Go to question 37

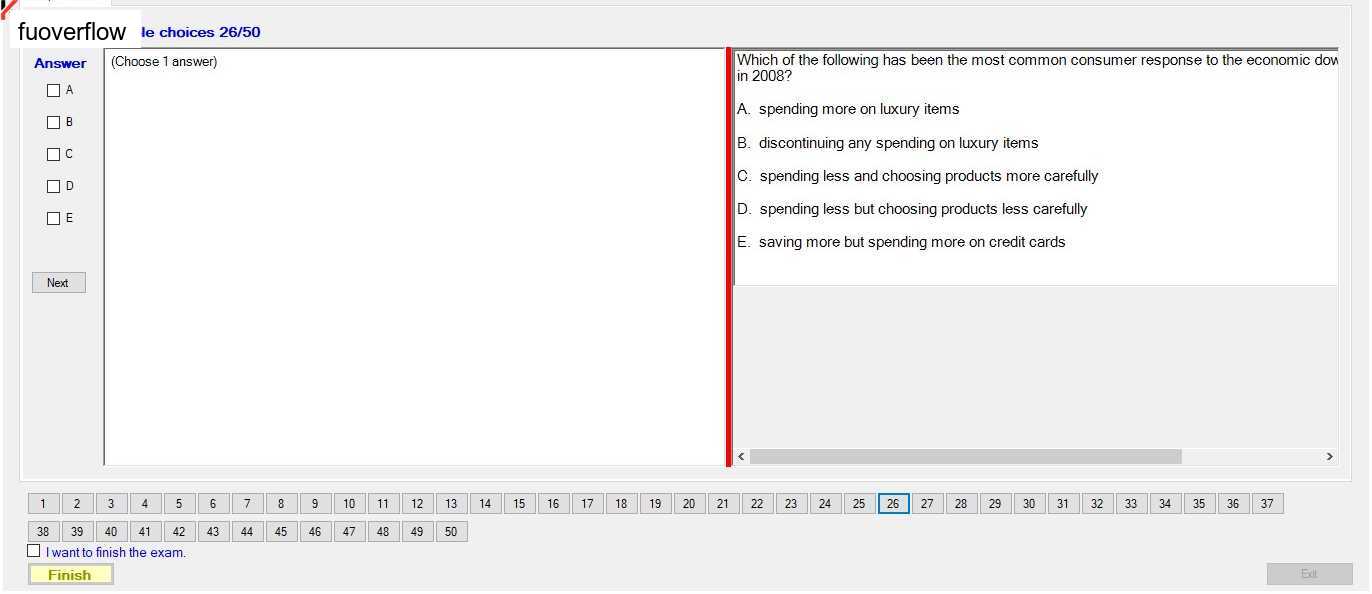tap(1267, 504)
